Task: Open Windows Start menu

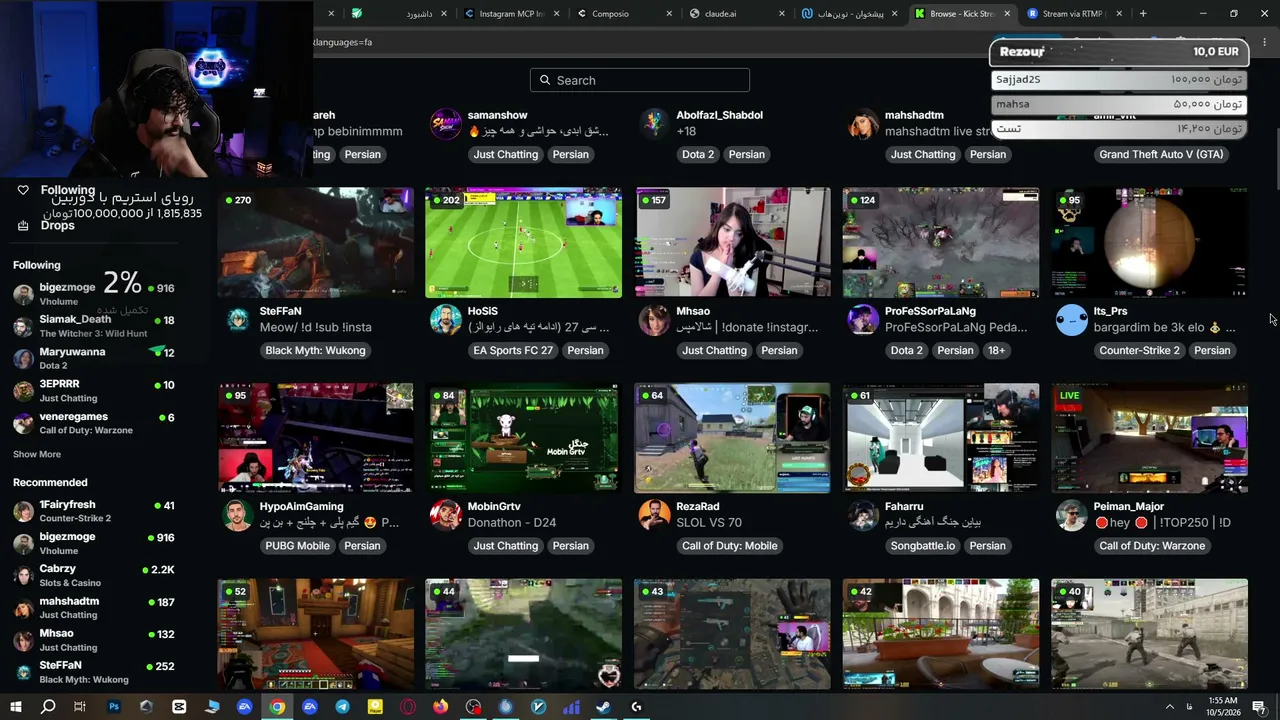Action: 15,707
